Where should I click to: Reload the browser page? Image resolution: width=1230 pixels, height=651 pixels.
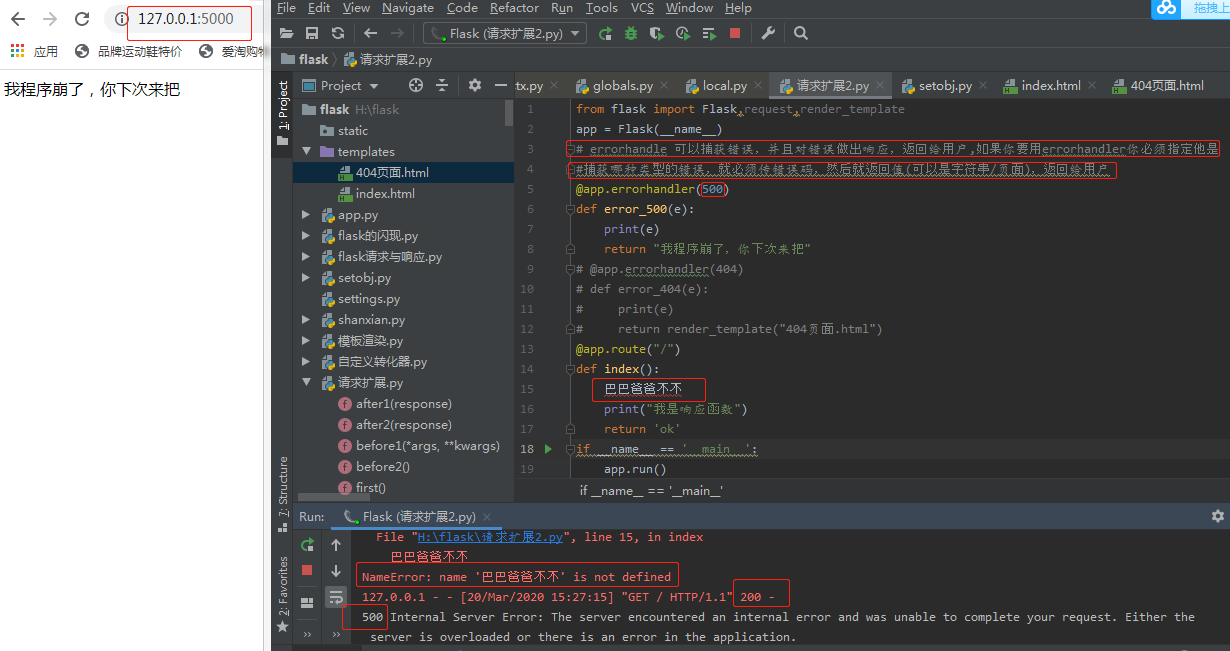82,19
